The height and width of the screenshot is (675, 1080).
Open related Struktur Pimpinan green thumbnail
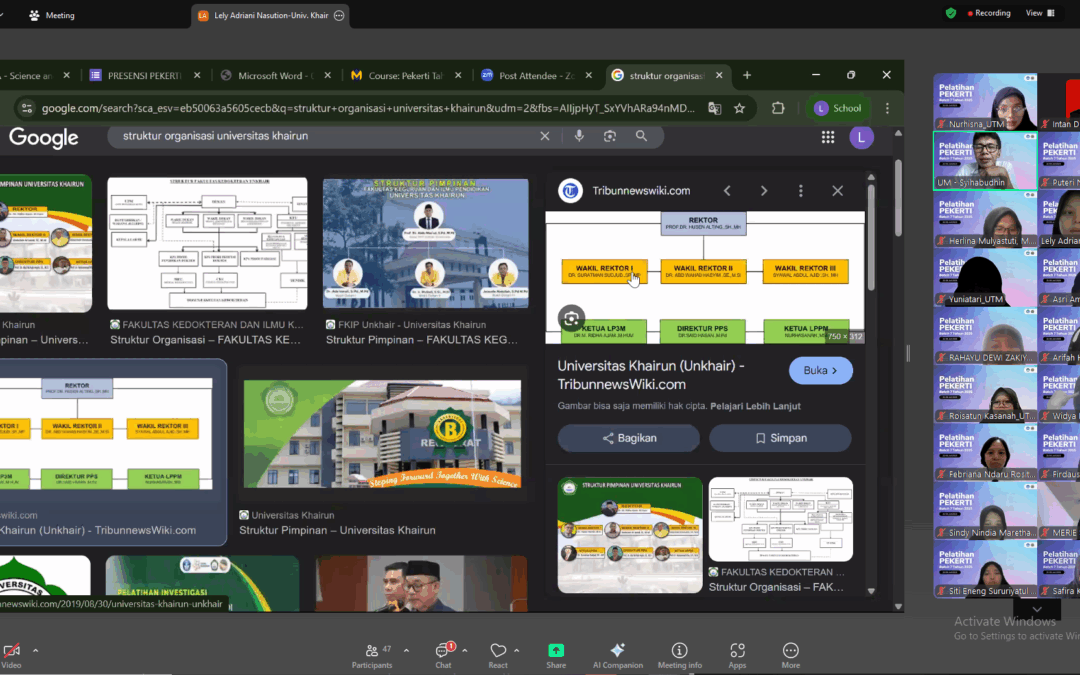coord(630,535)
